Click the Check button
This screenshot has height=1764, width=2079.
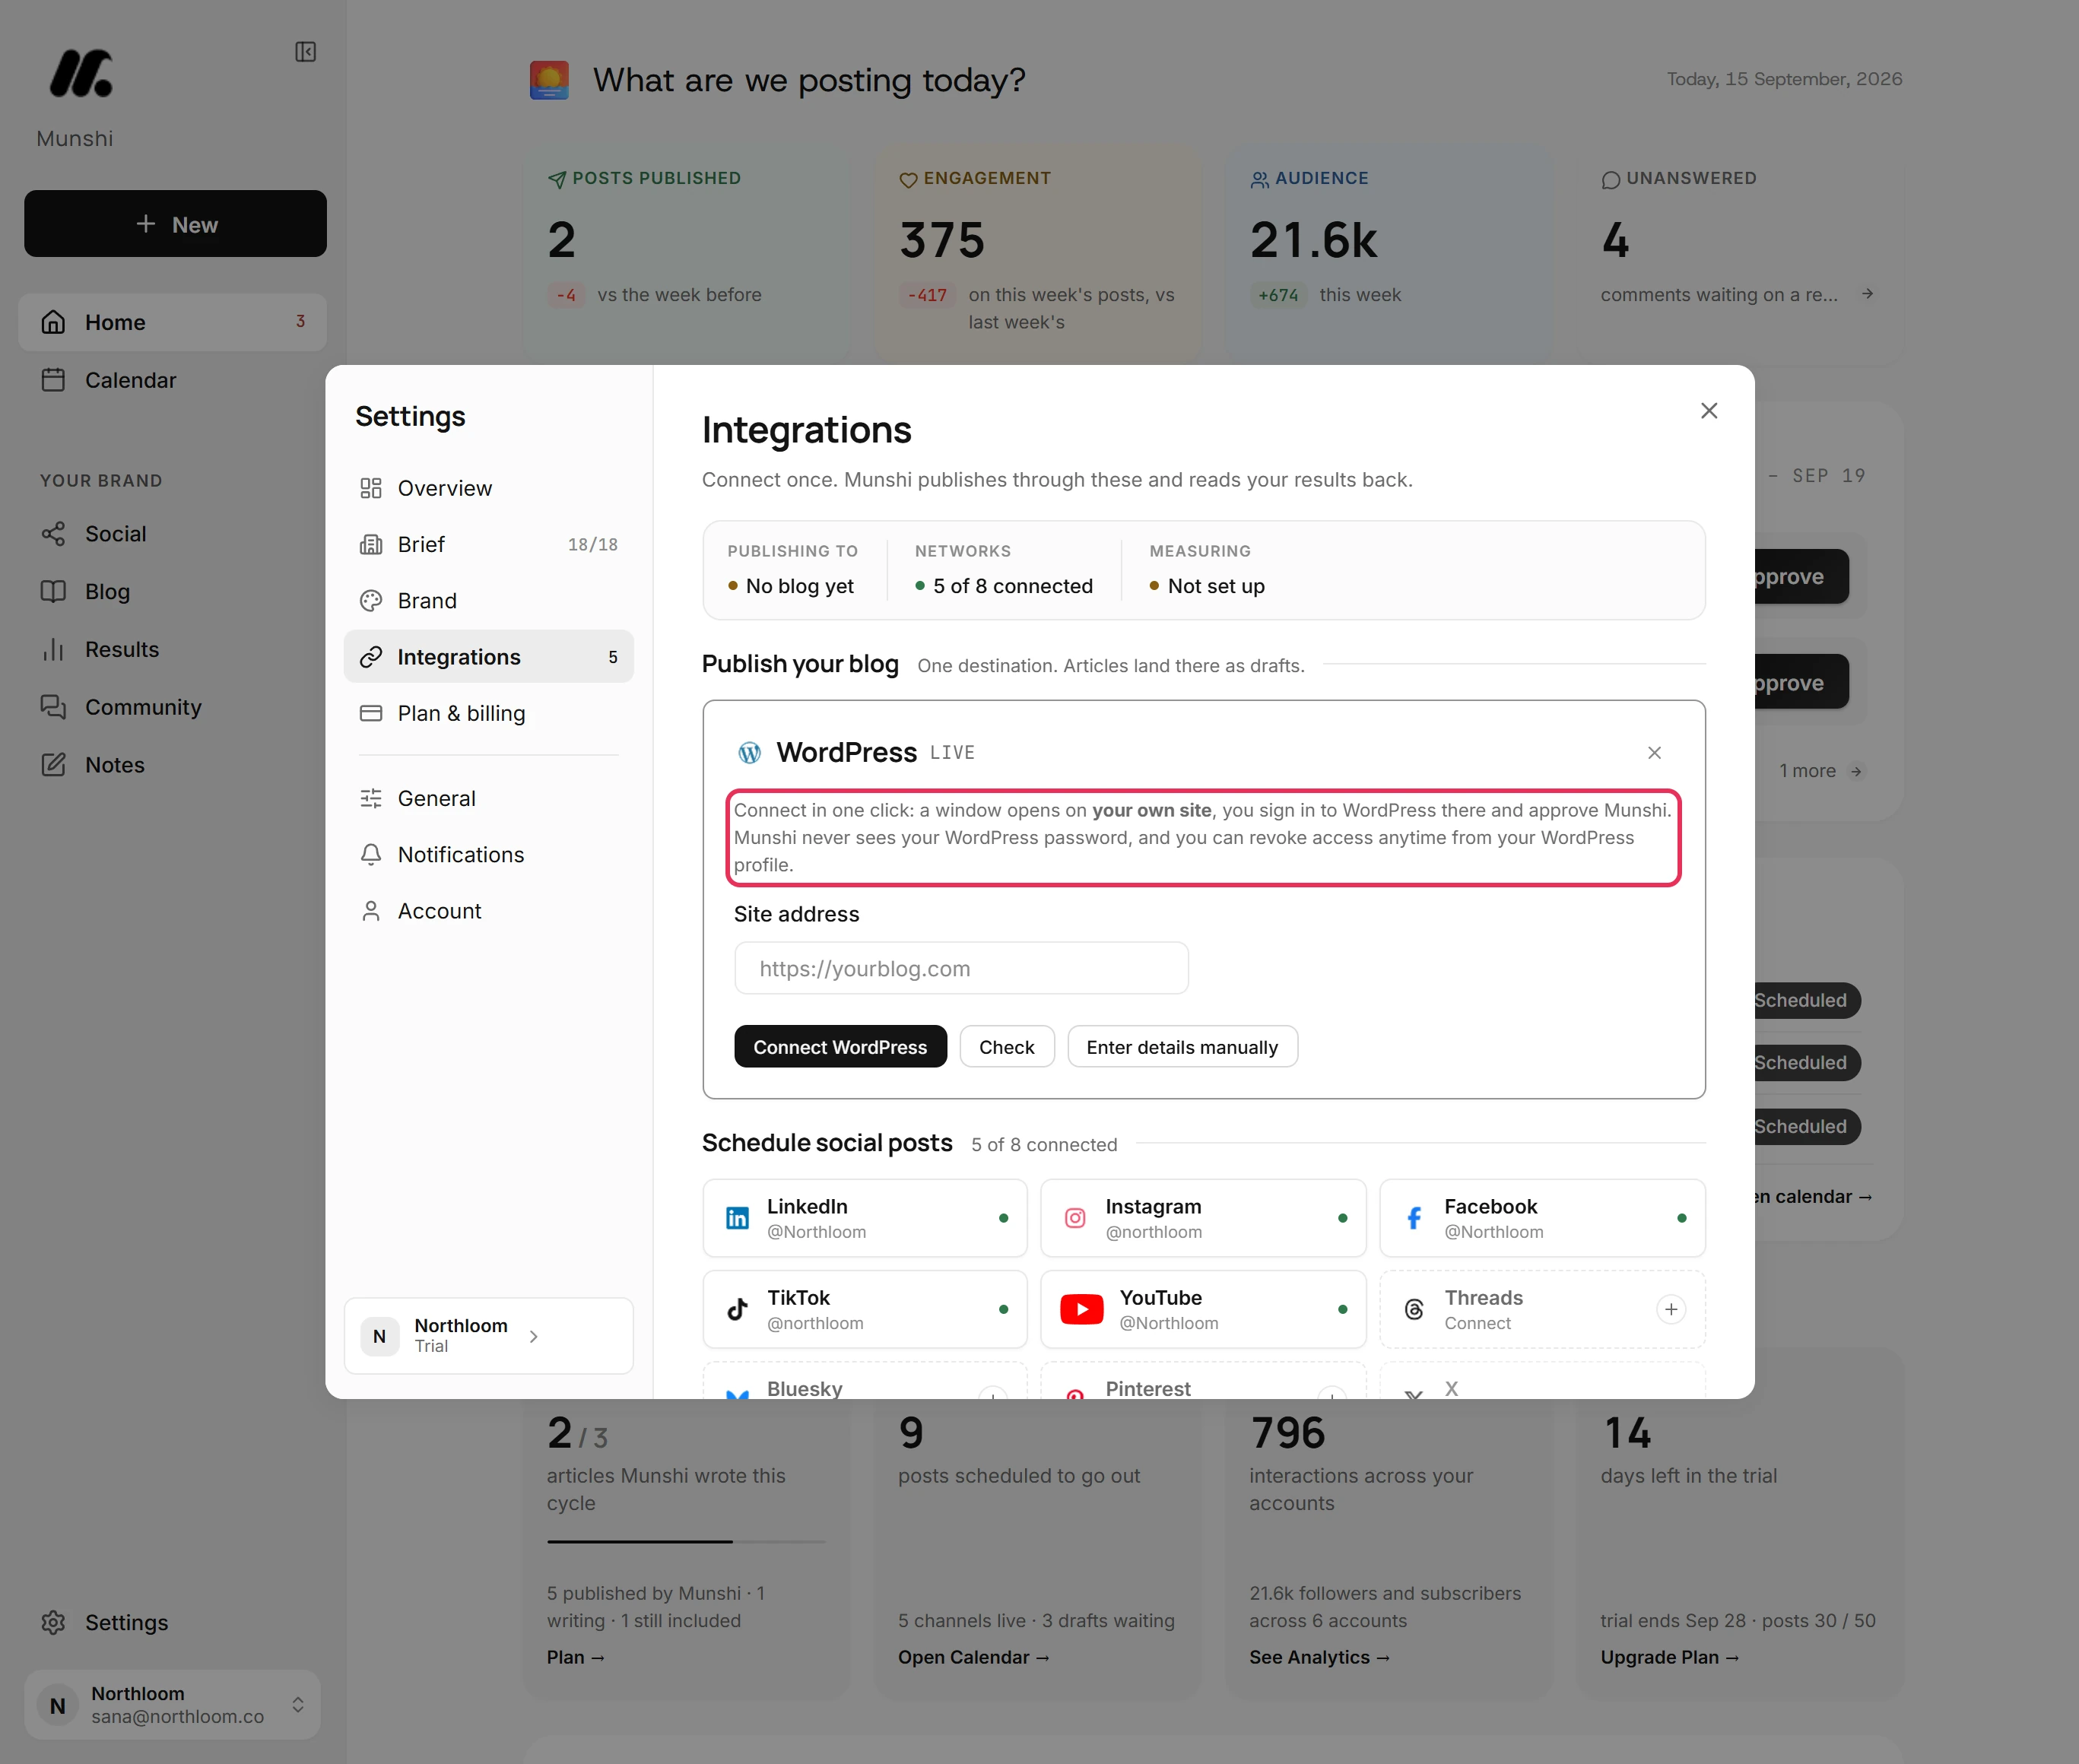1006,1047
